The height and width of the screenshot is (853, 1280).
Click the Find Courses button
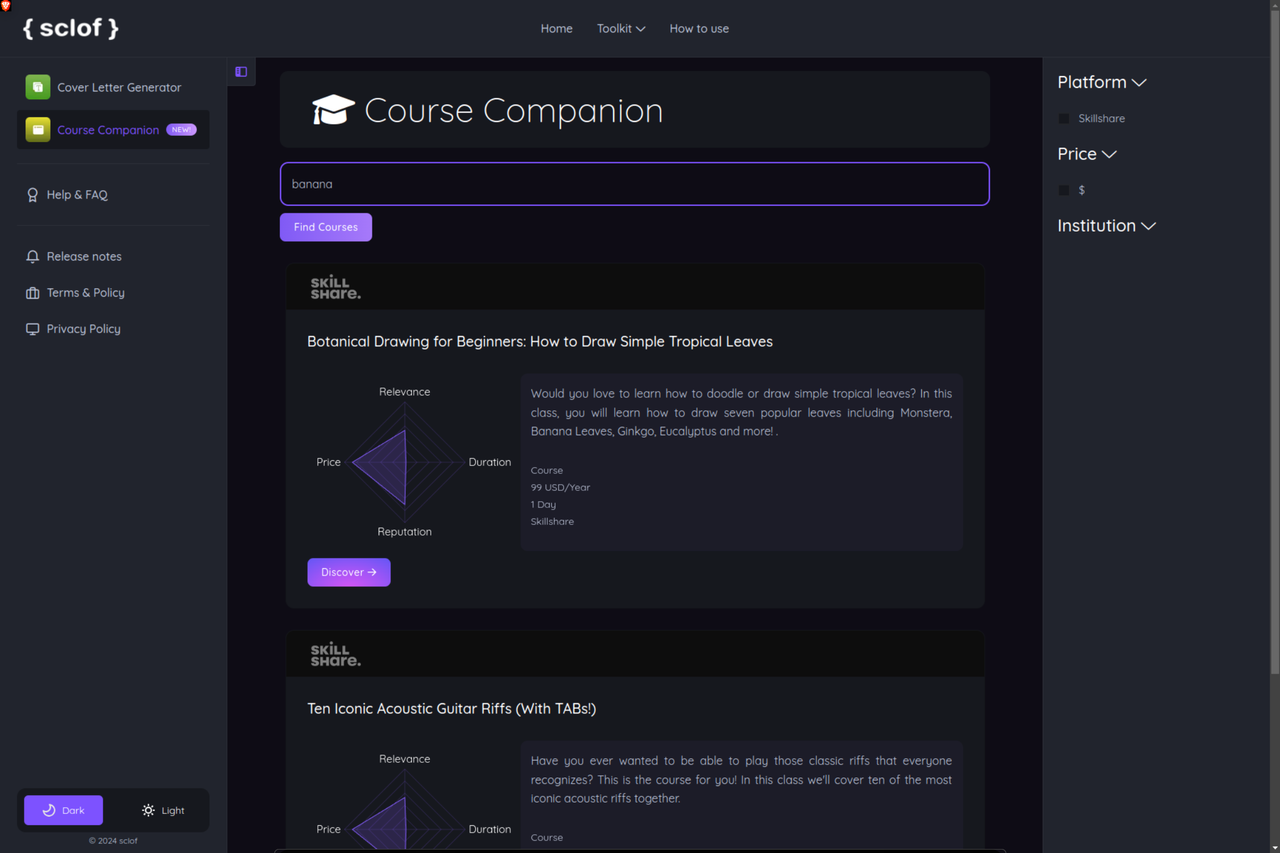coord(326,227)
